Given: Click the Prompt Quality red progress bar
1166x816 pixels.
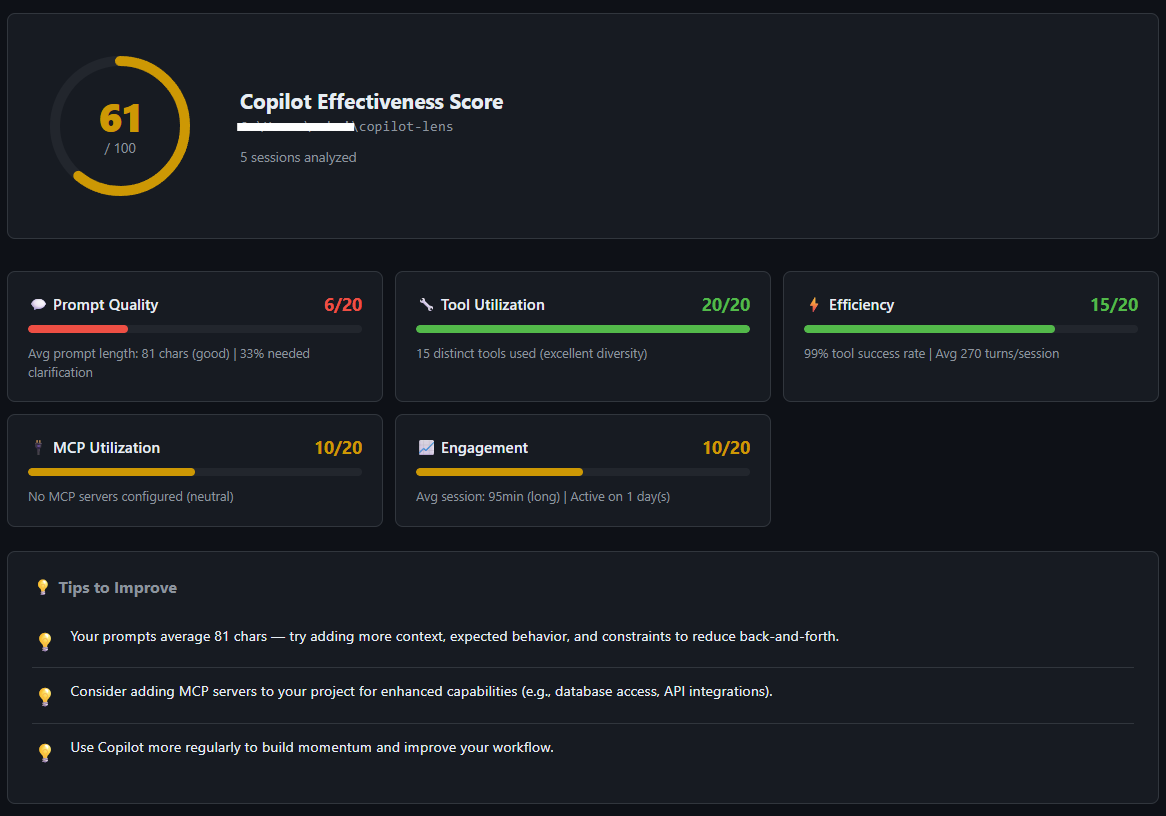Looking at the screenshot, I should [78, 329].
